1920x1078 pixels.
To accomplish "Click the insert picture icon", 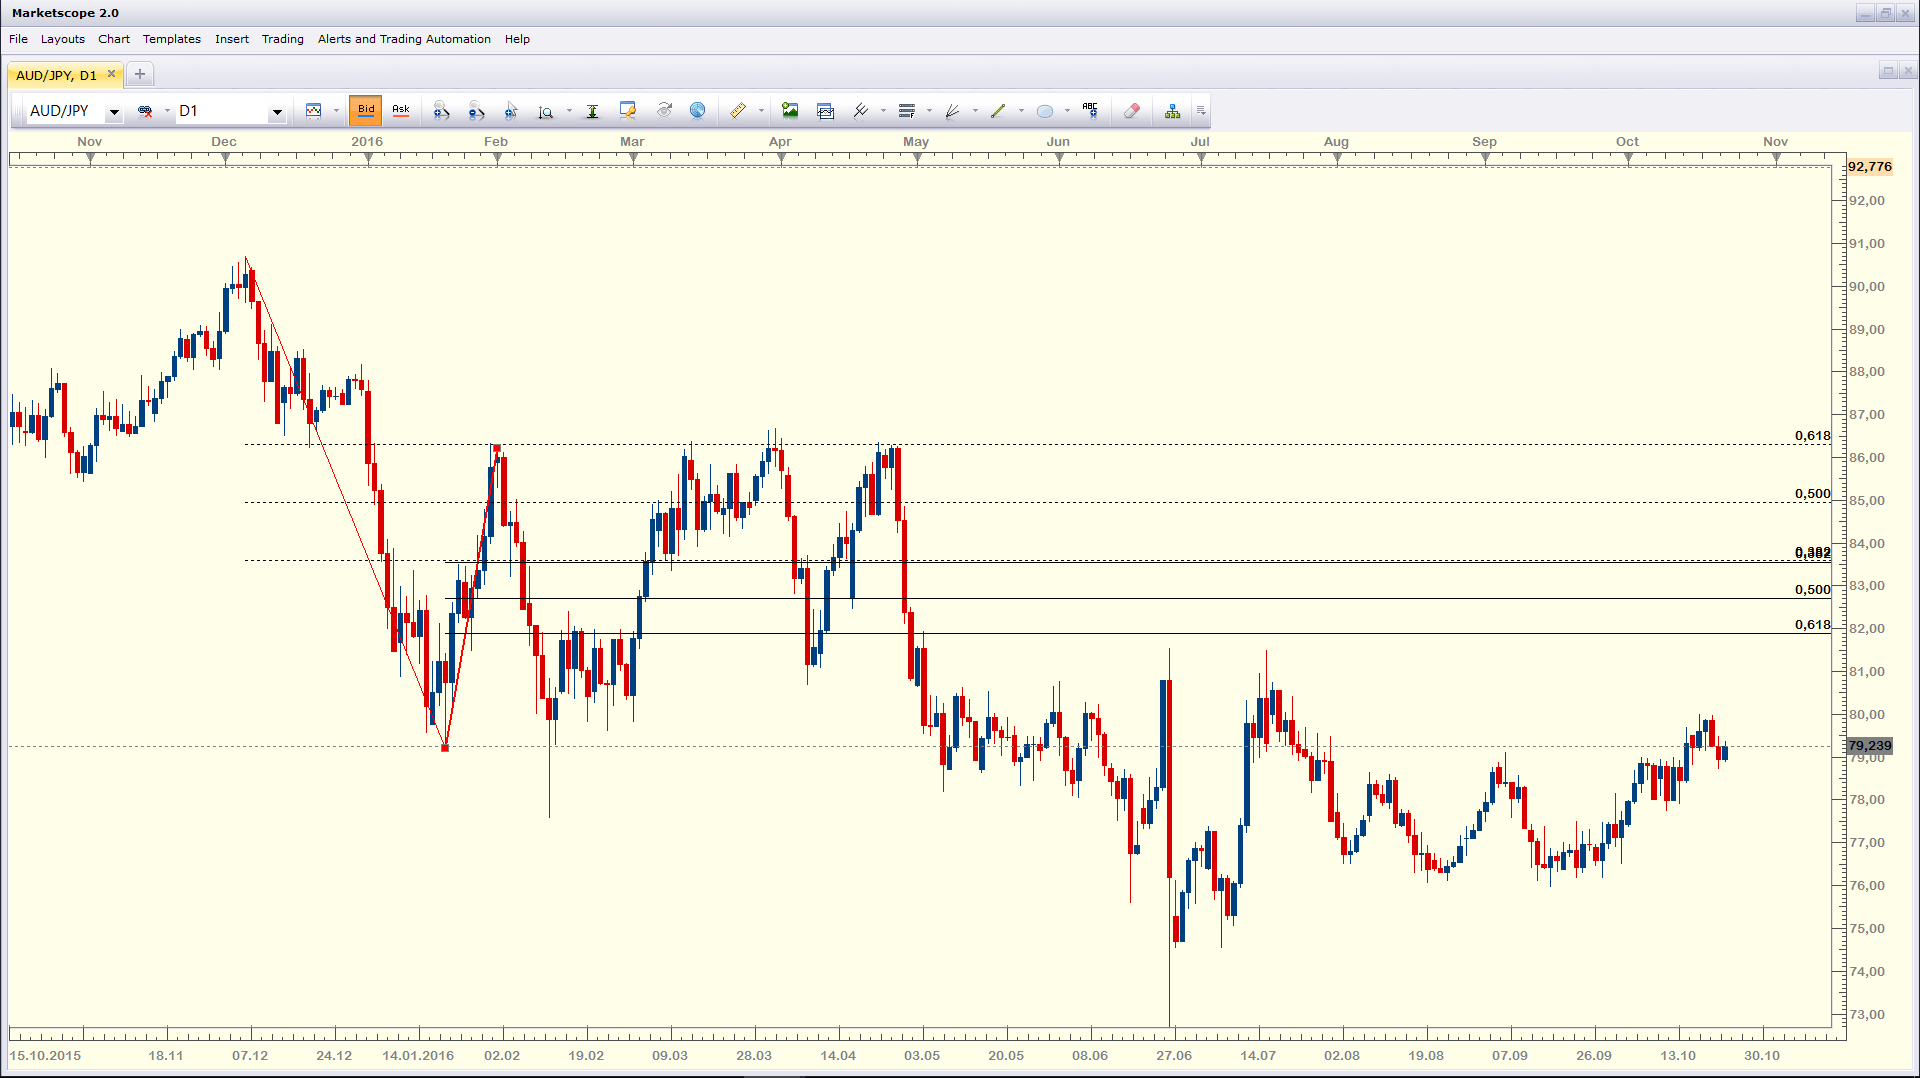I will (790, 111).
